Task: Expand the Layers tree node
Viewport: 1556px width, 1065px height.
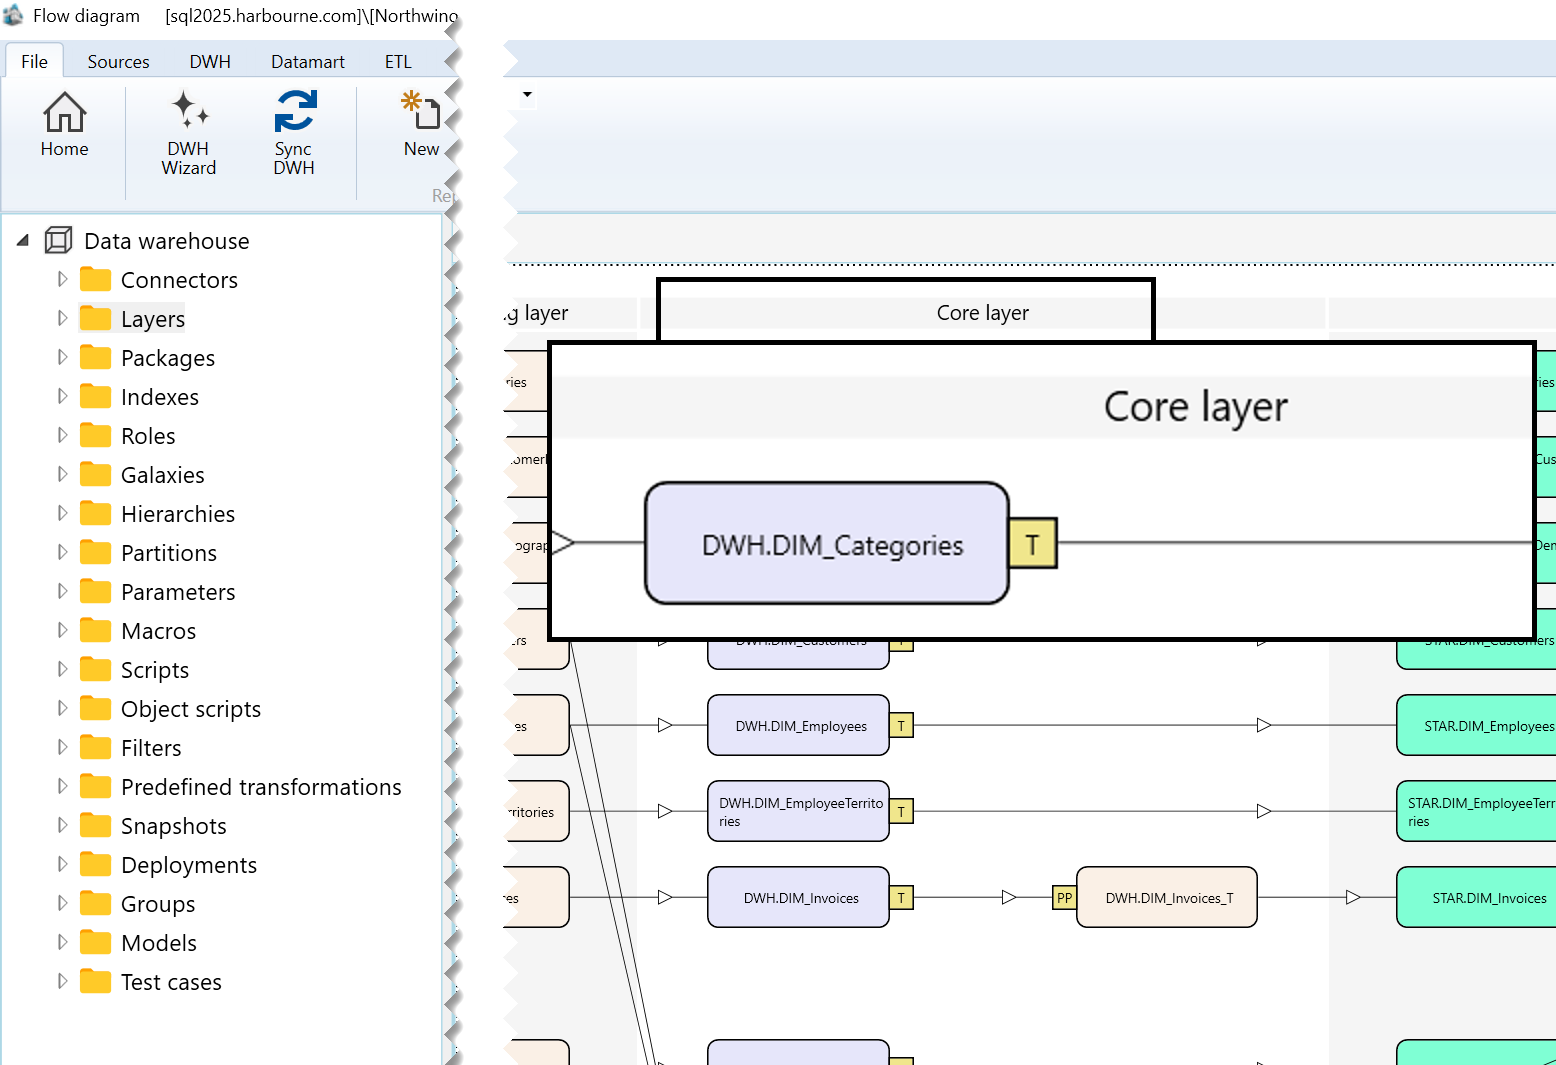Action: pos(62,318)
